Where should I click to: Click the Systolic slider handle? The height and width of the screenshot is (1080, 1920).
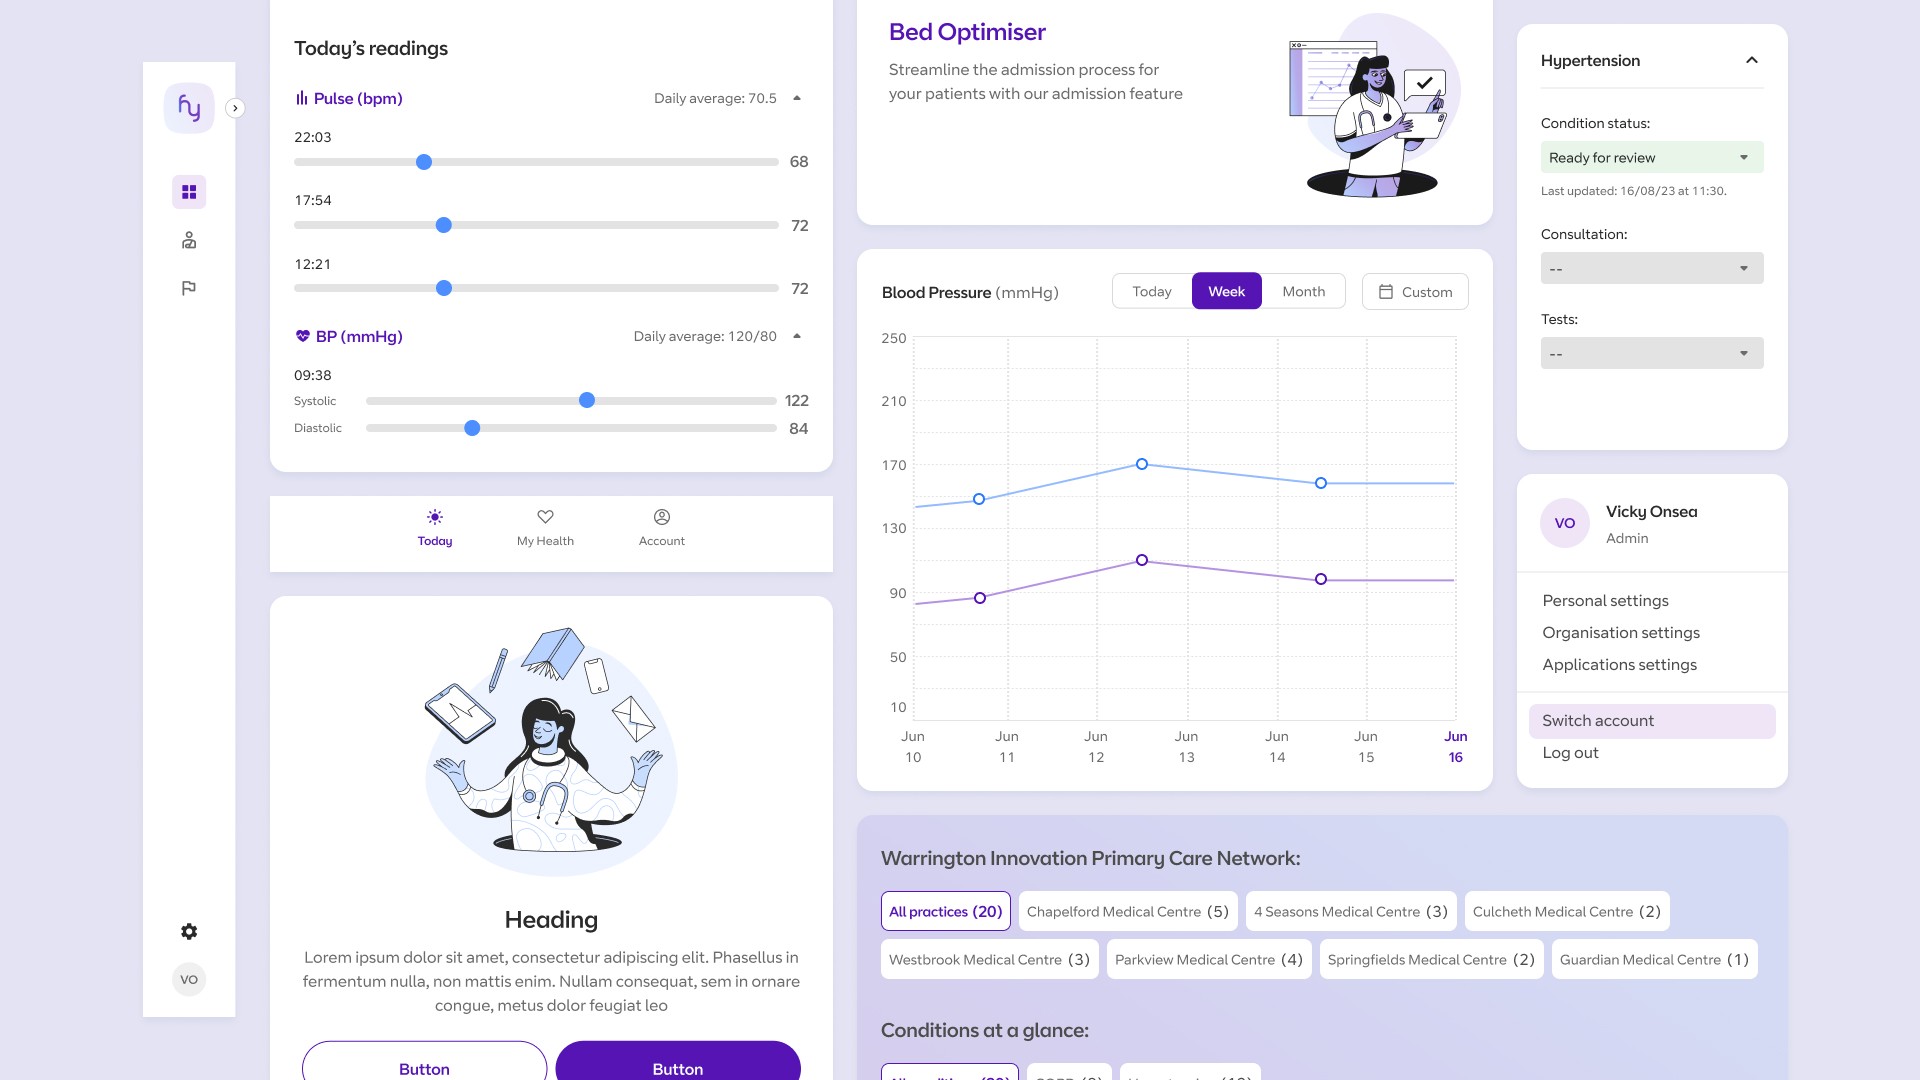(x=587, y=400)
